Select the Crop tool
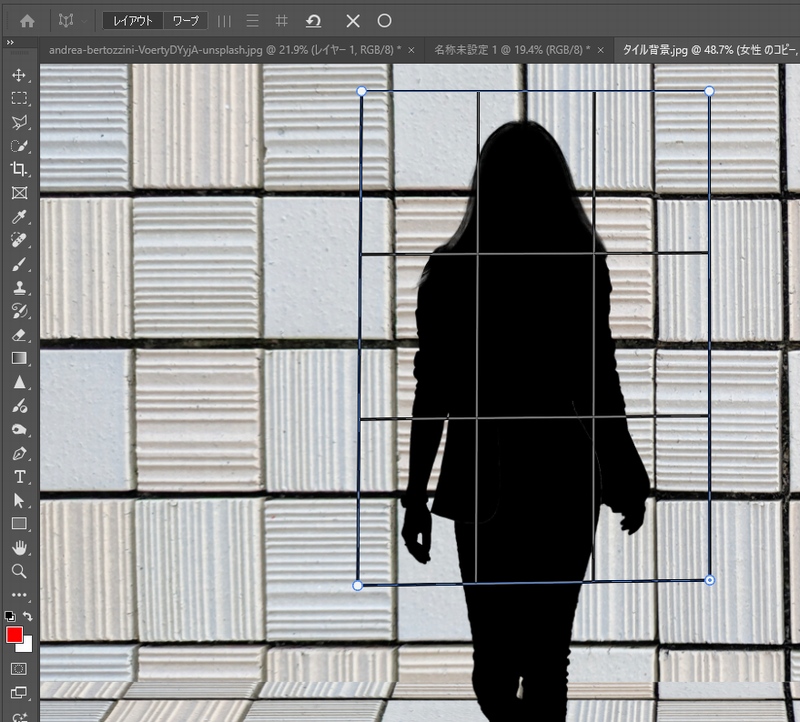 (19, 169)
